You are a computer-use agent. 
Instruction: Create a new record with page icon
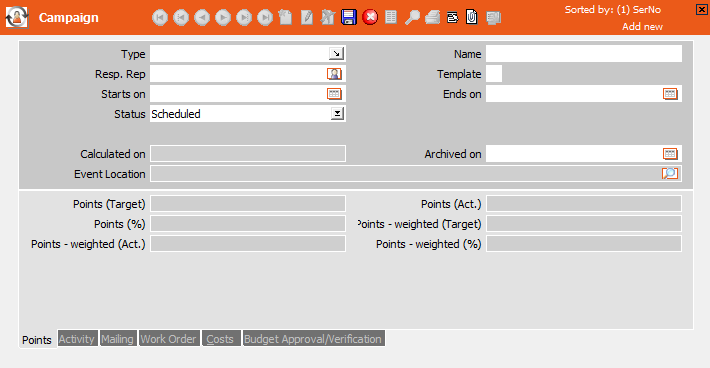pyautogui.click(x=285, y=17)
